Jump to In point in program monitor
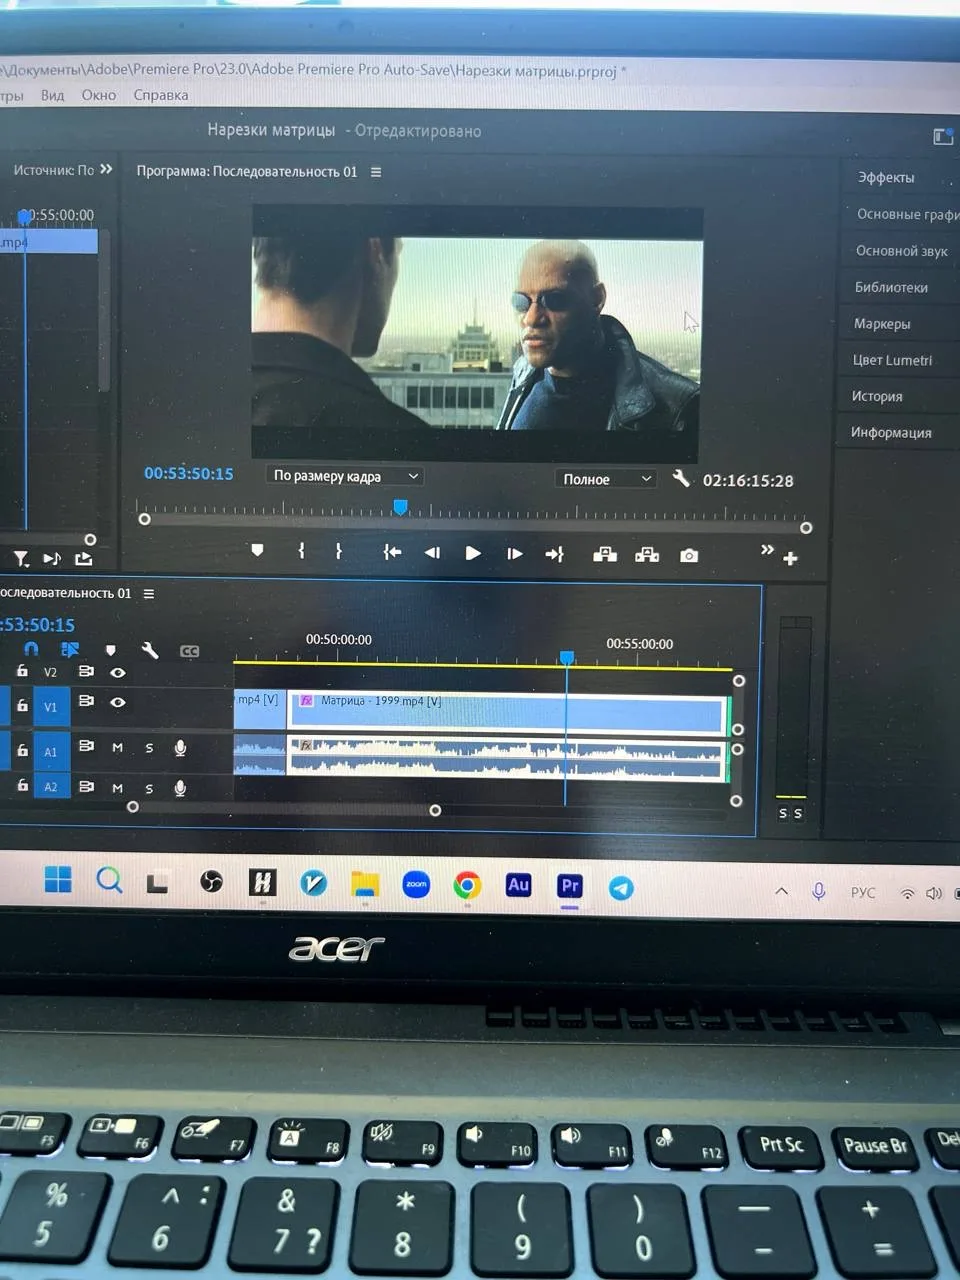Viewport: 960px width, 1280px height. tap(392, 552)
